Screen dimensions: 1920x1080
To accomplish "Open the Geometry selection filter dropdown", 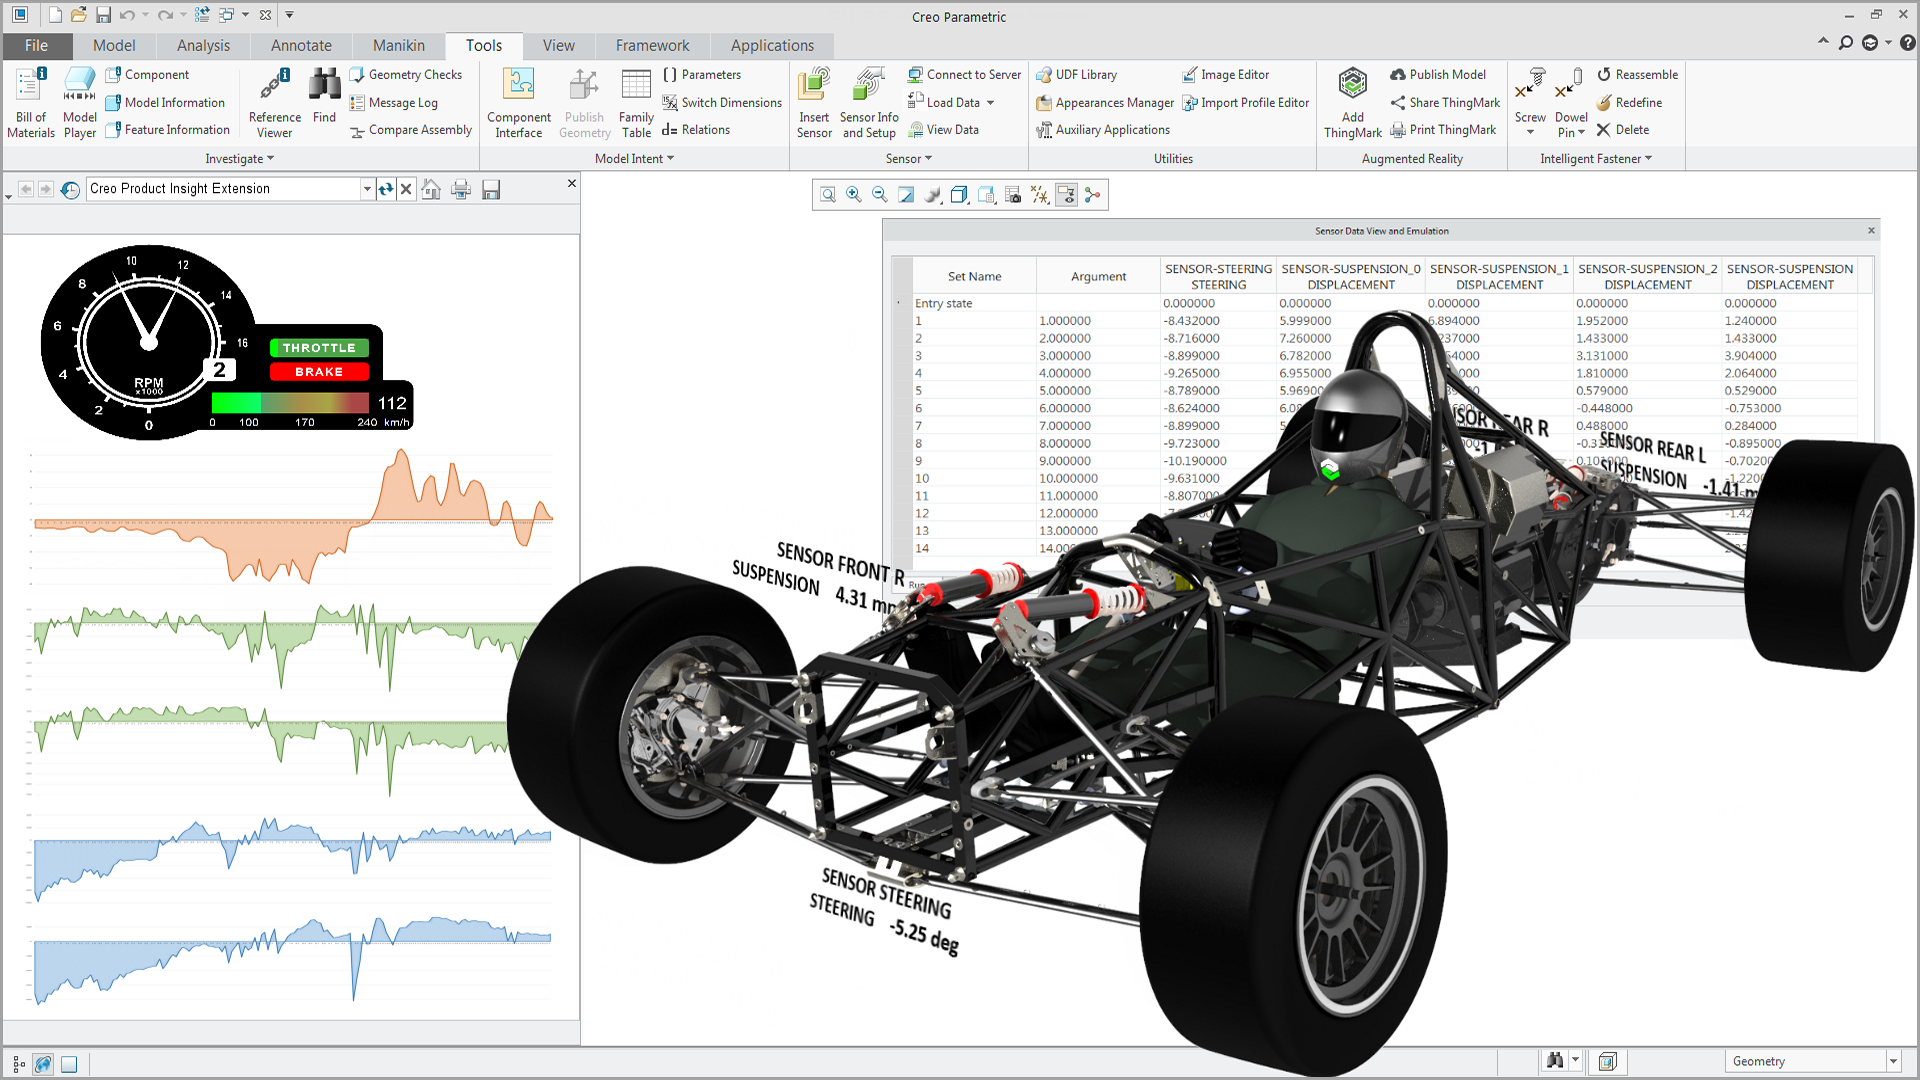I will pos(1893,1061).
